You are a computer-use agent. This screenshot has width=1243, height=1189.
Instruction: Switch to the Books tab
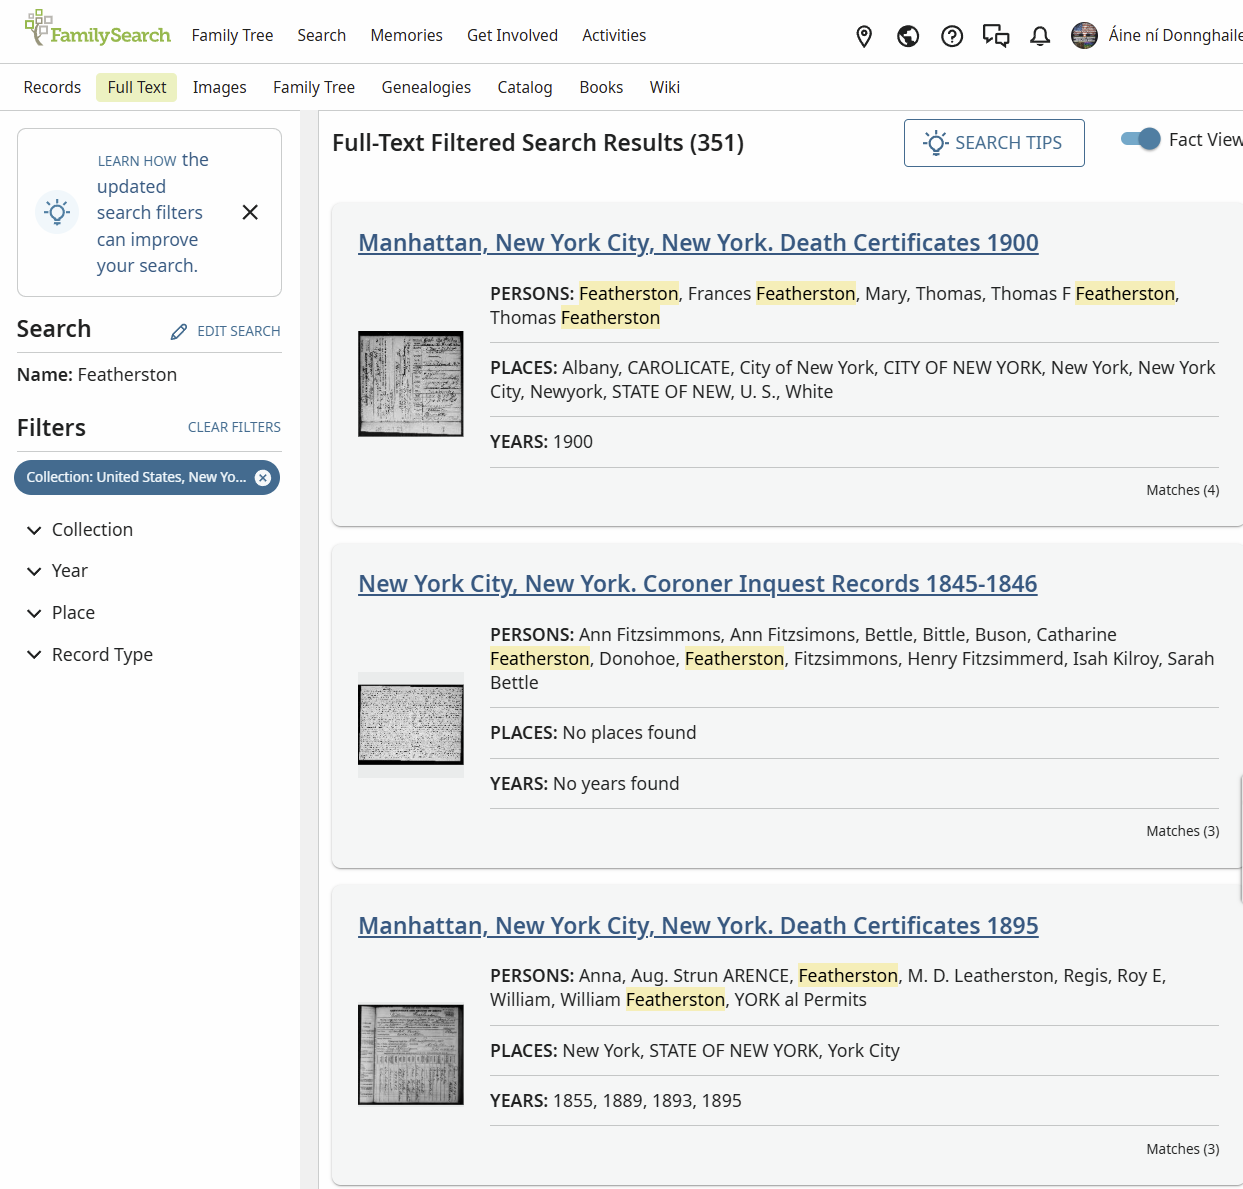(x=601, y=88)
